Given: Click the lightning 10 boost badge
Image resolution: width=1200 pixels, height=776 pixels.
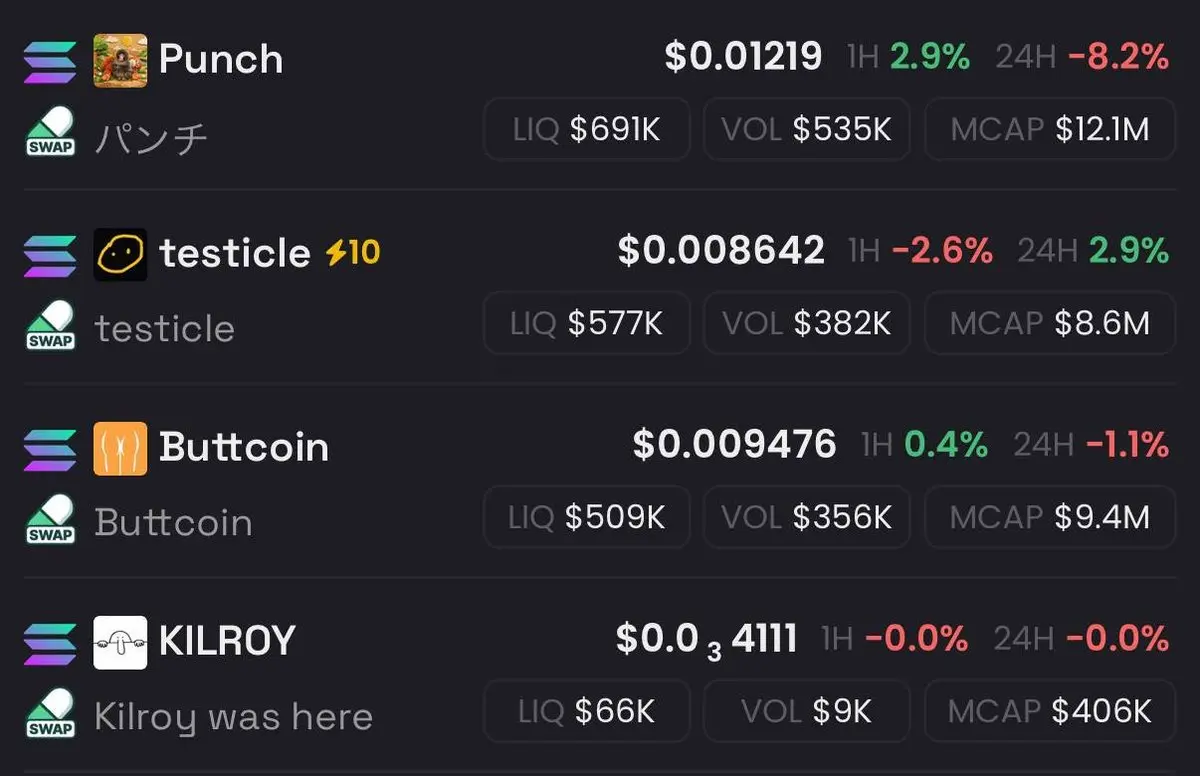Looking at the screenshot, I should (x=353, y=253).
